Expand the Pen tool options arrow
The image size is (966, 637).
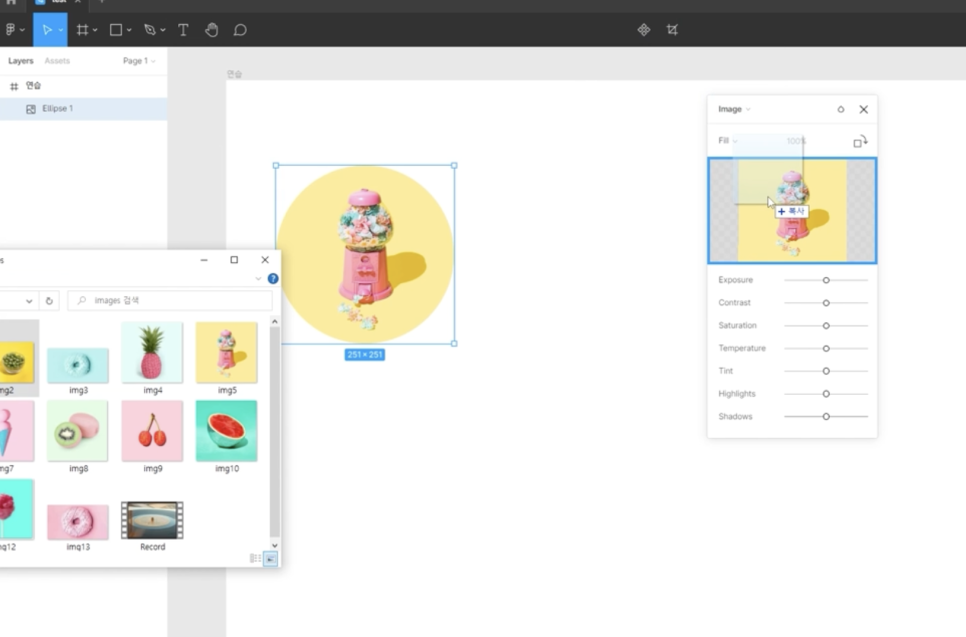(x=163, y=30)
